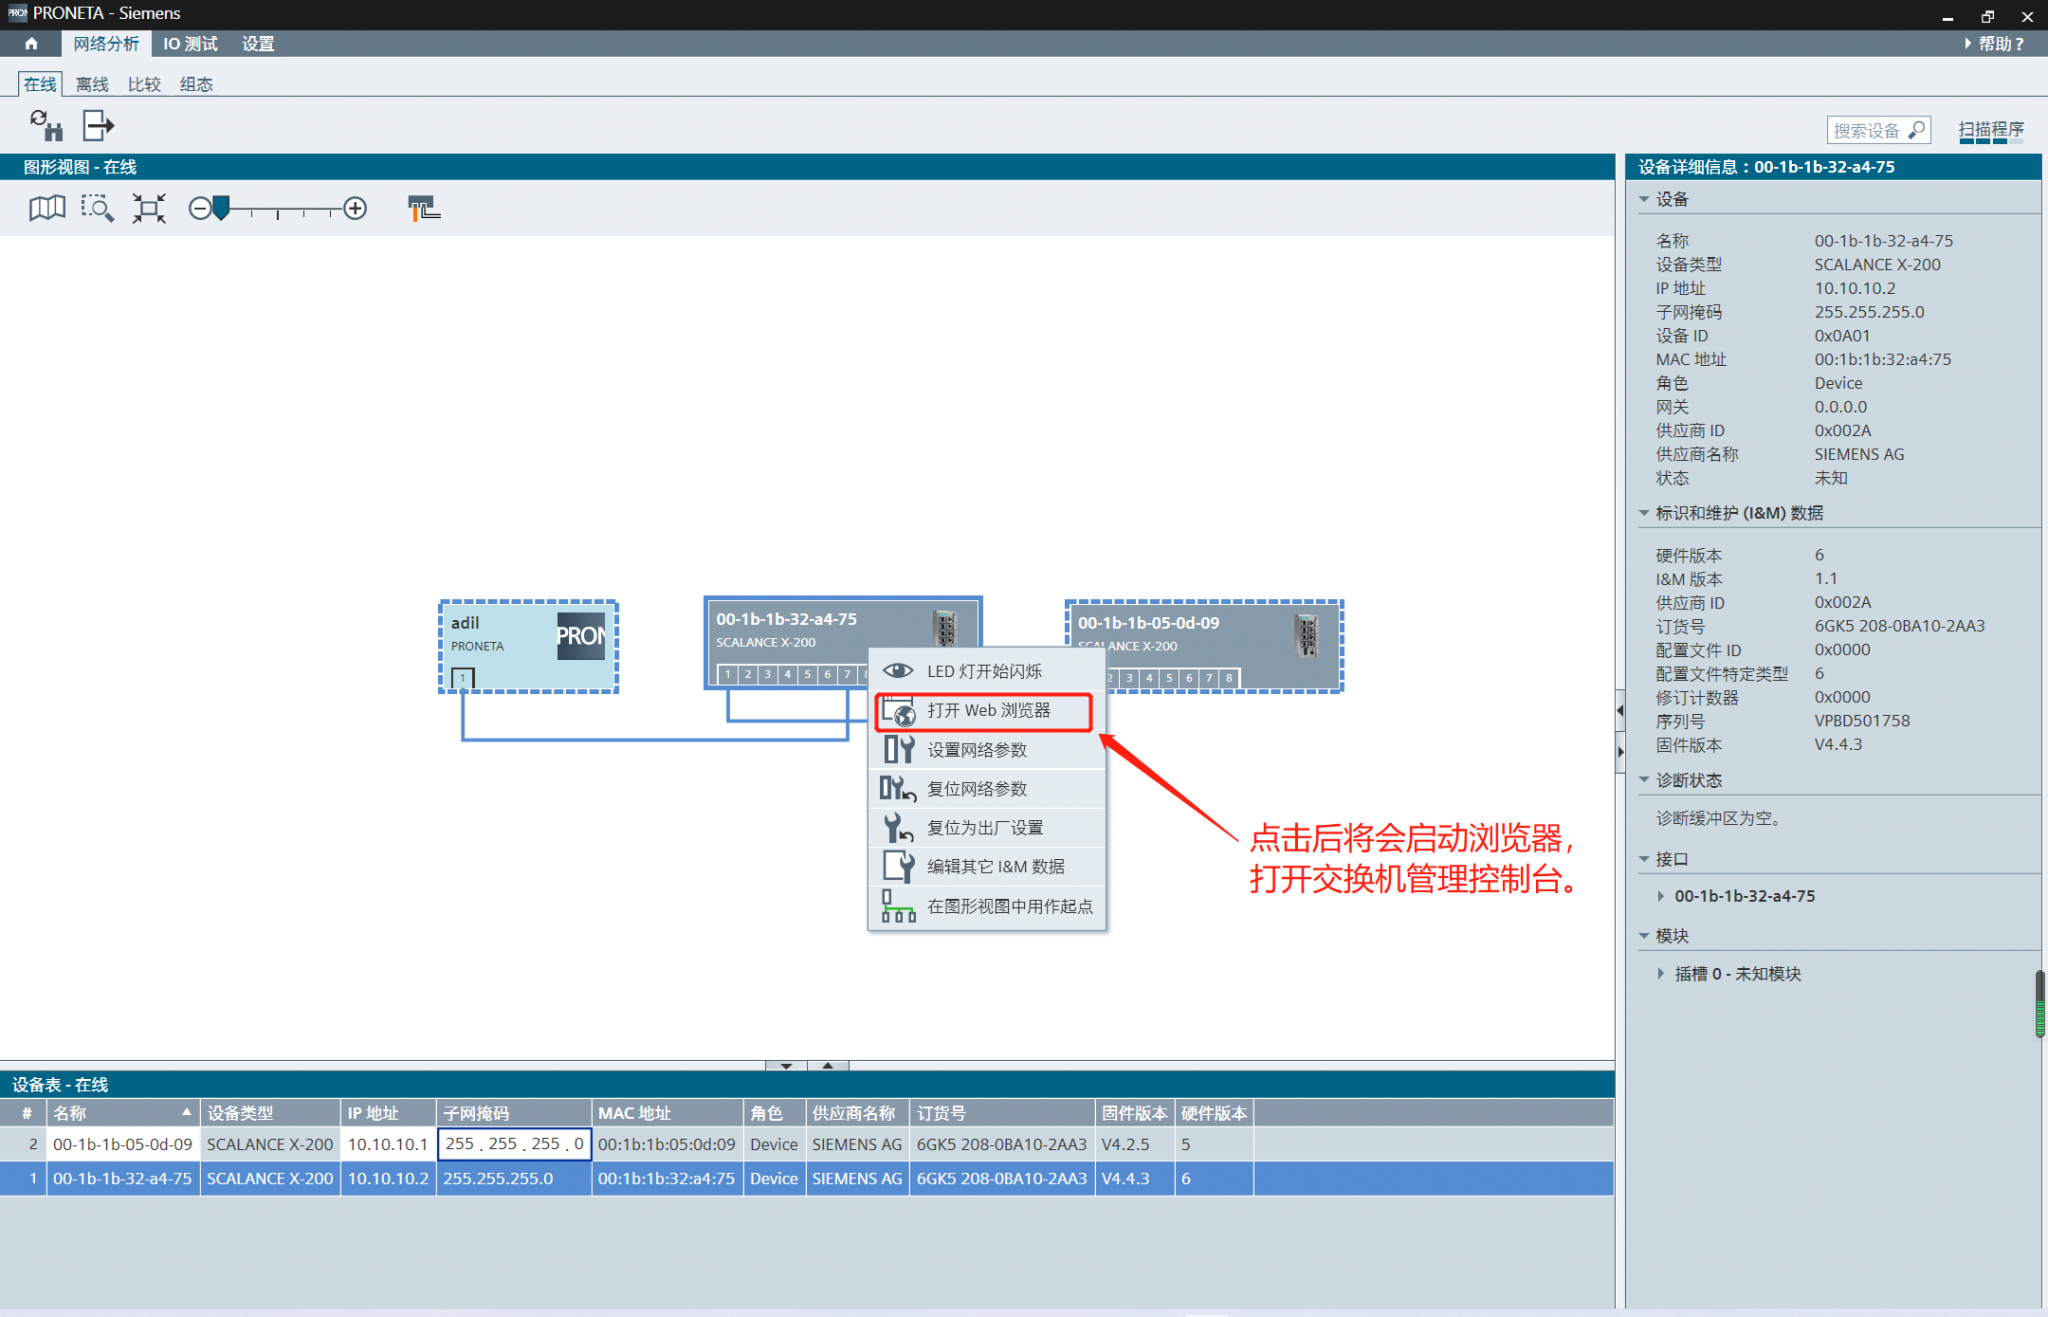Click the fit-to-window icon
The image size is (2048, 1317).
pos(149,208)
